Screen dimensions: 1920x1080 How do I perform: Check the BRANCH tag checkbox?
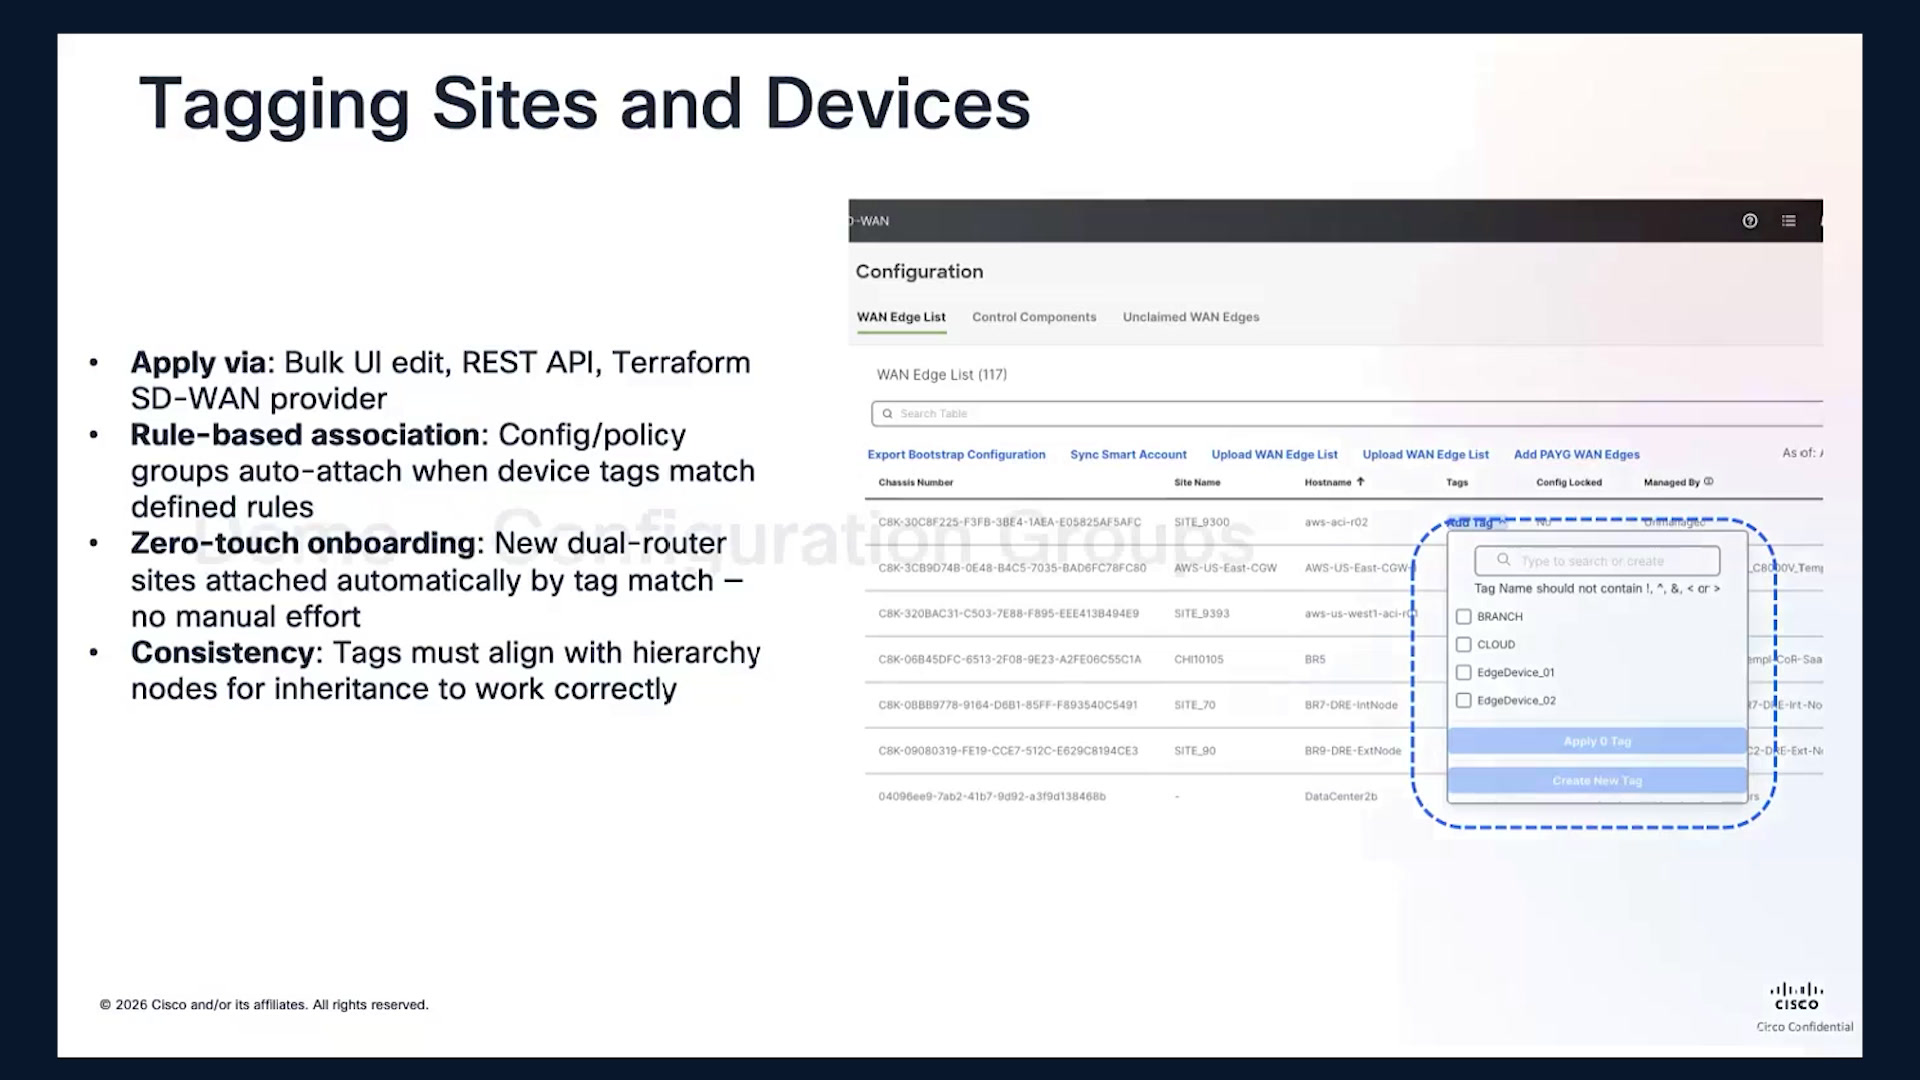[x=1464, y=617]
